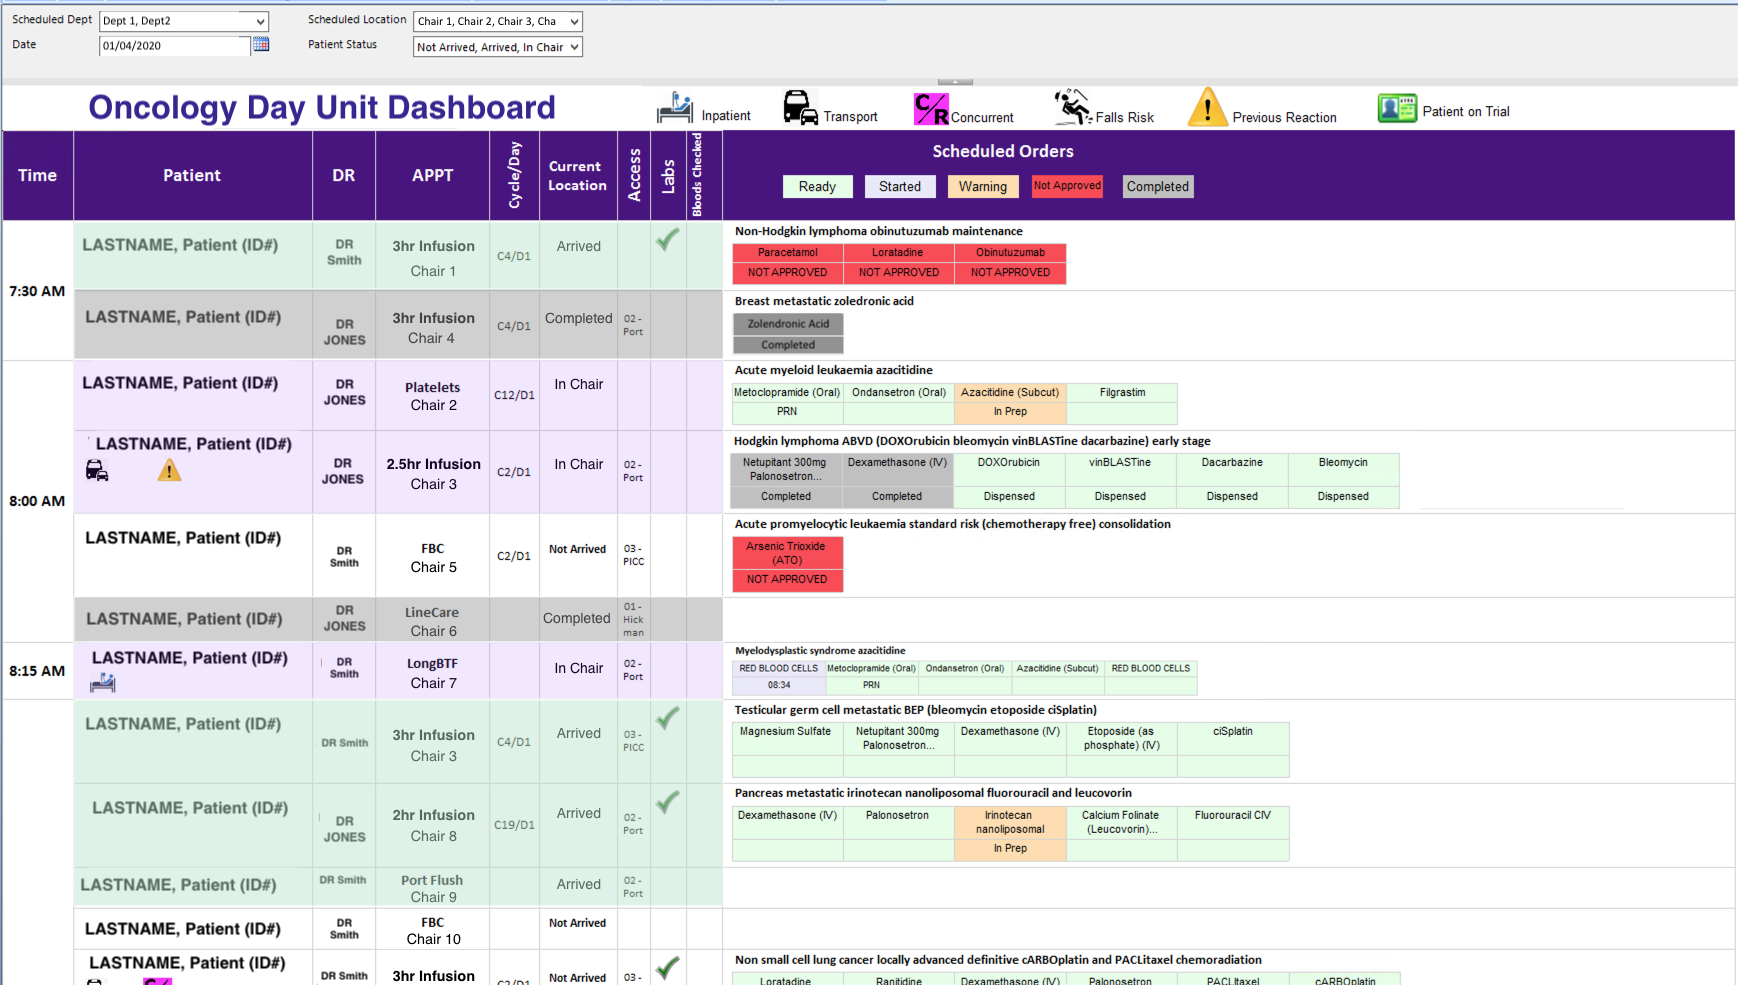Click the Concurrent C/R legend icon
The image size is (1738, 985).
[x=930, y=109]
